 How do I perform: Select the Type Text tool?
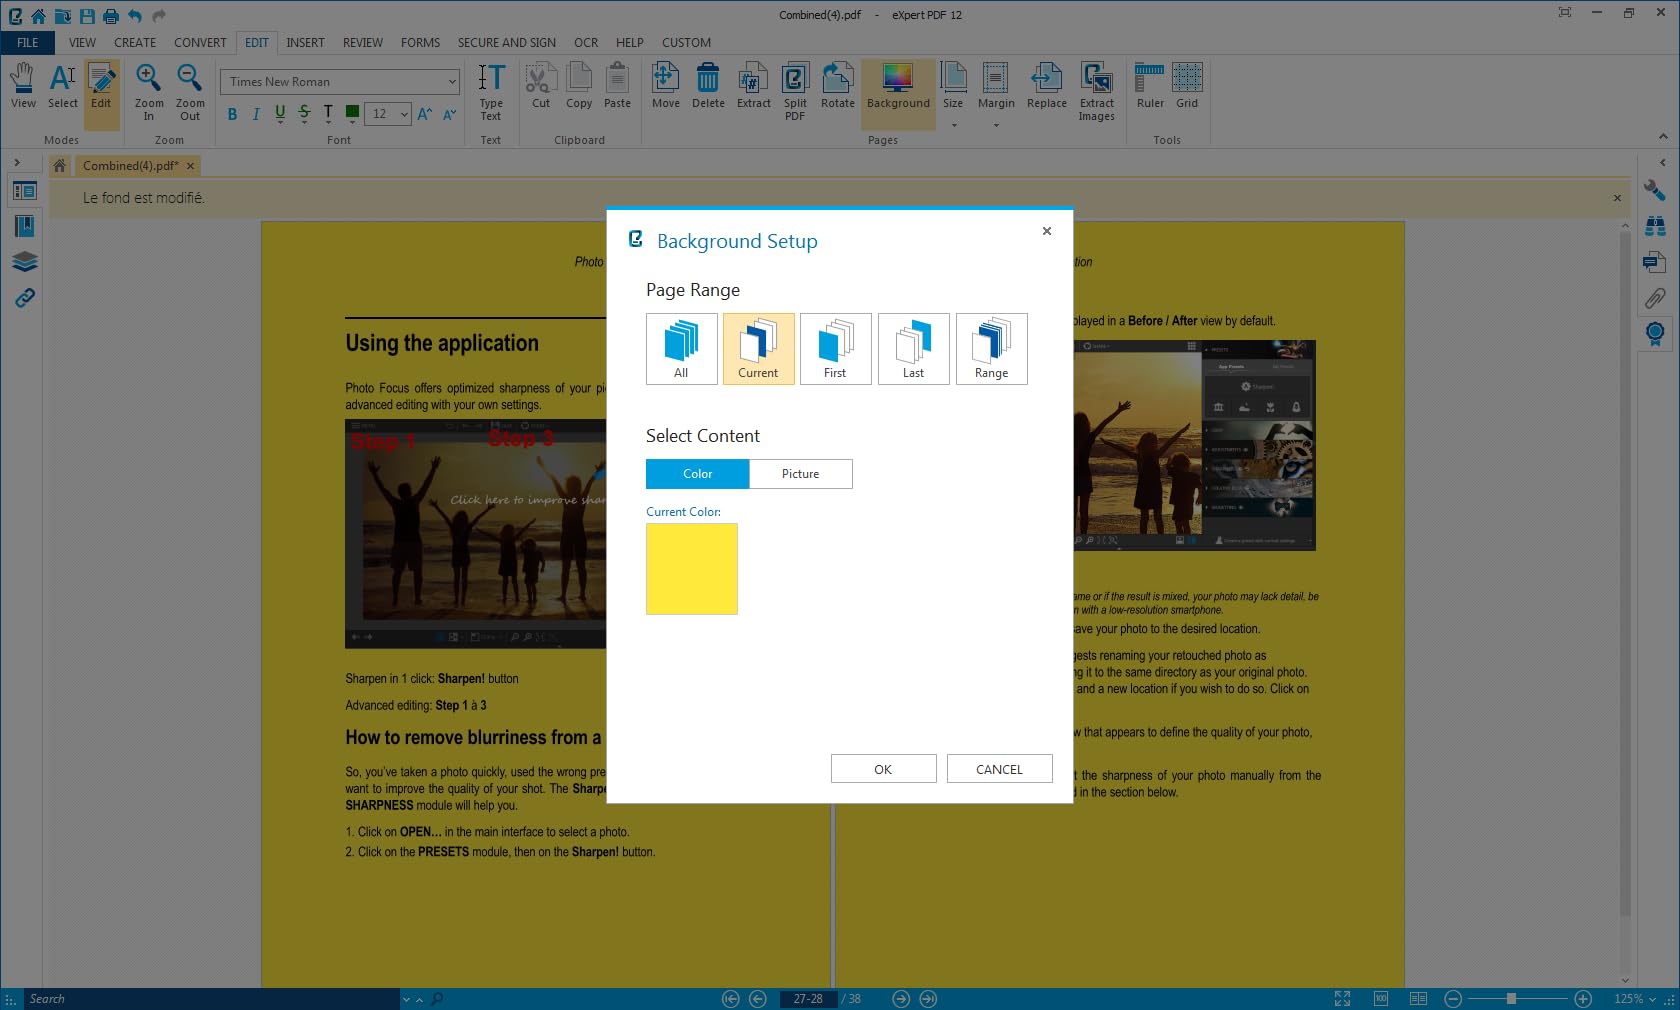pos(491,91)
